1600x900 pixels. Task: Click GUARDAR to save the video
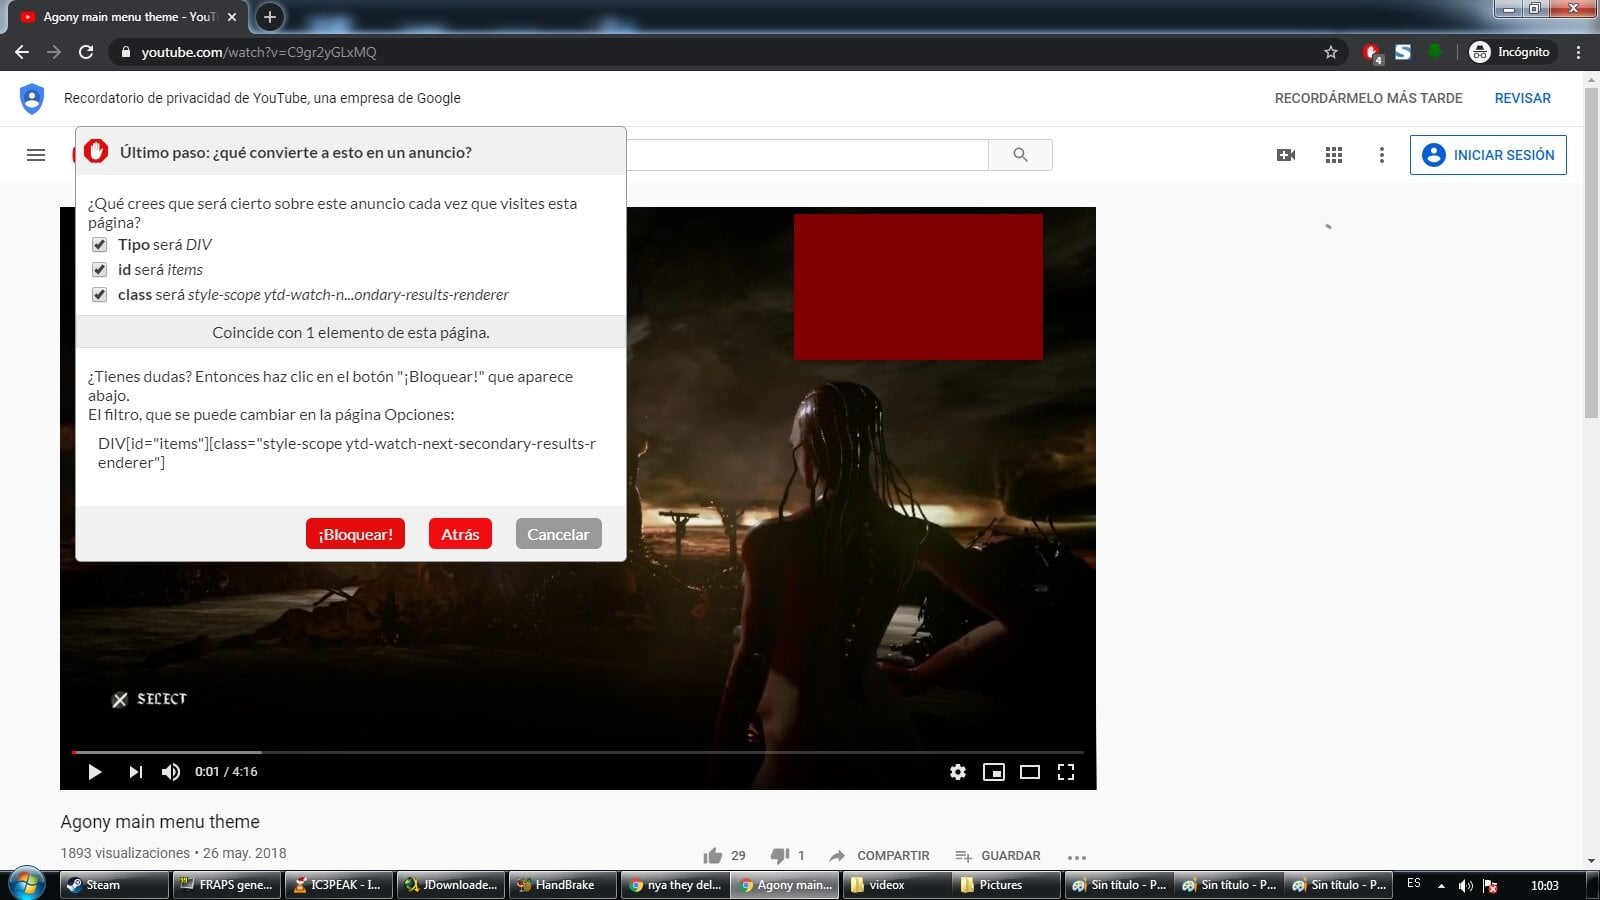[998, 856]
